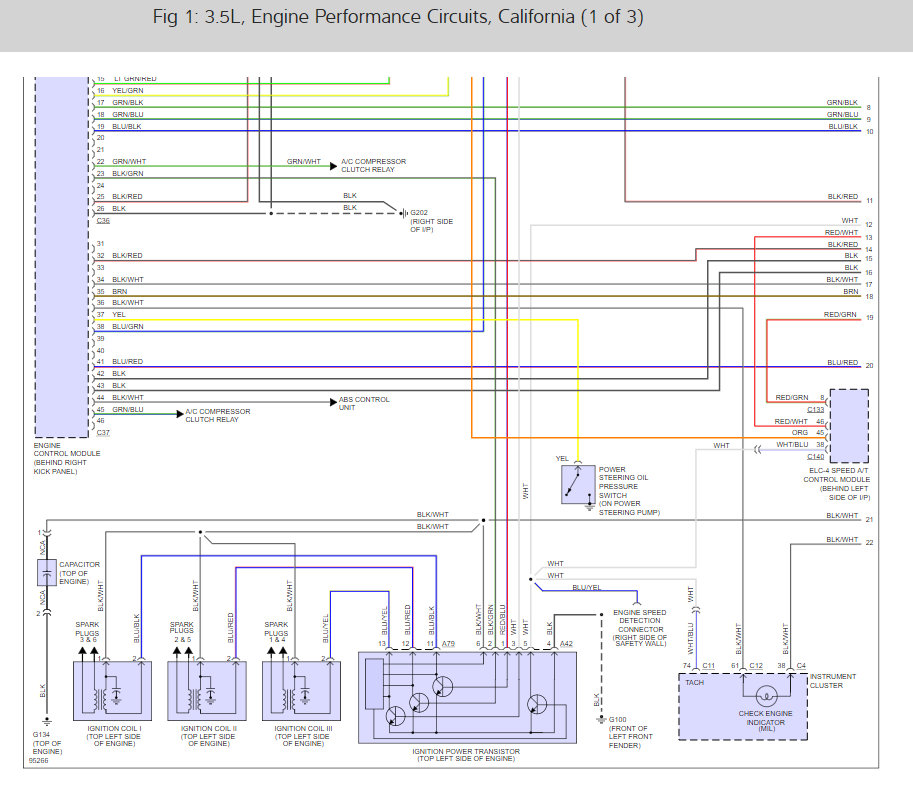
Task: Click the CHECK ENGINE INDICATOR (MIL) label
Action: pyautogui.click(x=766, y=721)
